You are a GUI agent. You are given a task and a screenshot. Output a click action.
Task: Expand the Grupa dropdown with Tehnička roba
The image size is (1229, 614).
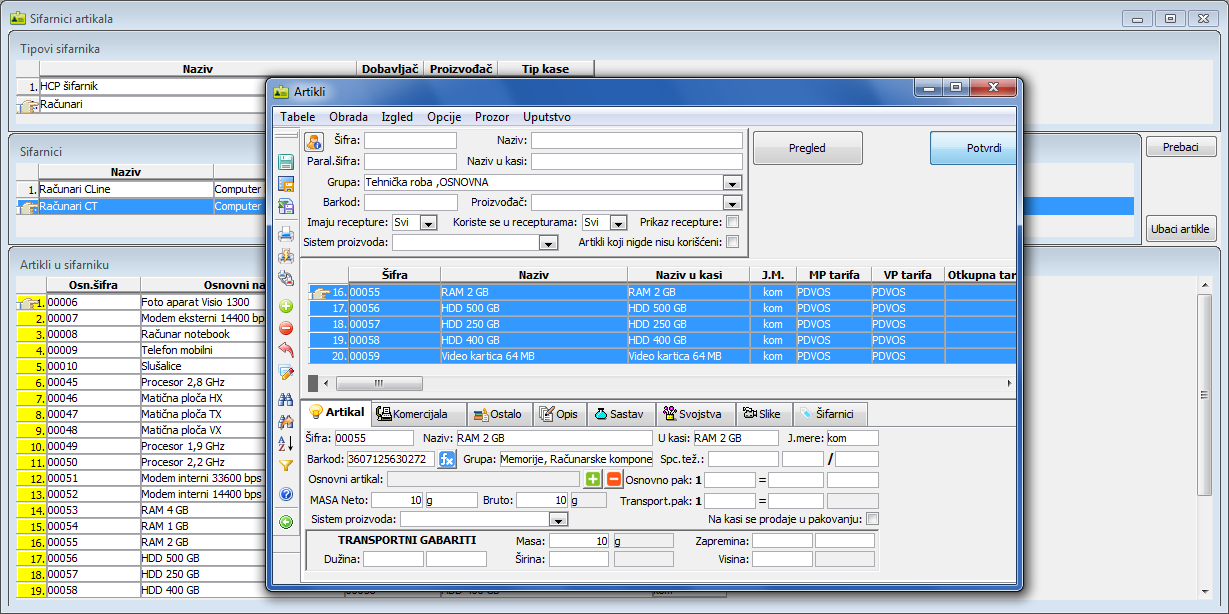[732, 183]
